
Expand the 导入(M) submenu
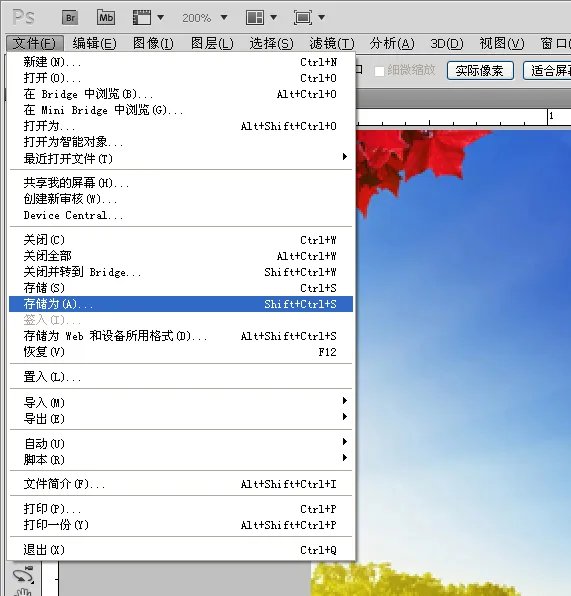[x=181, y=402]
